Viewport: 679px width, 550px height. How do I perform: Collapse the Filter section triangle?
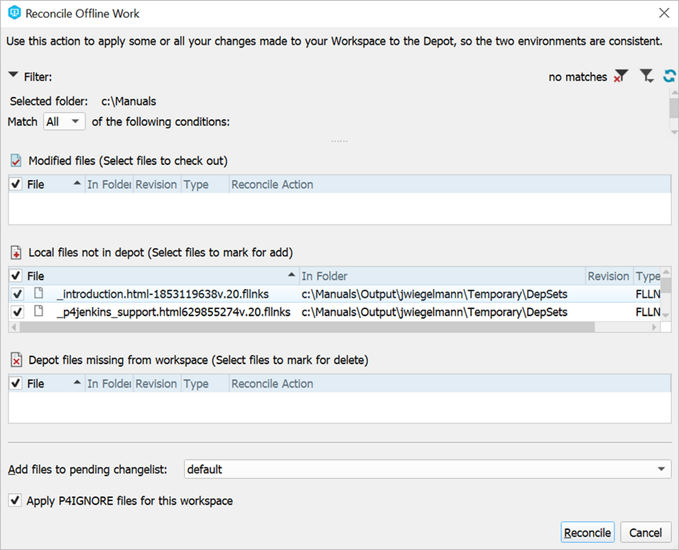click(x=13, y=76)
